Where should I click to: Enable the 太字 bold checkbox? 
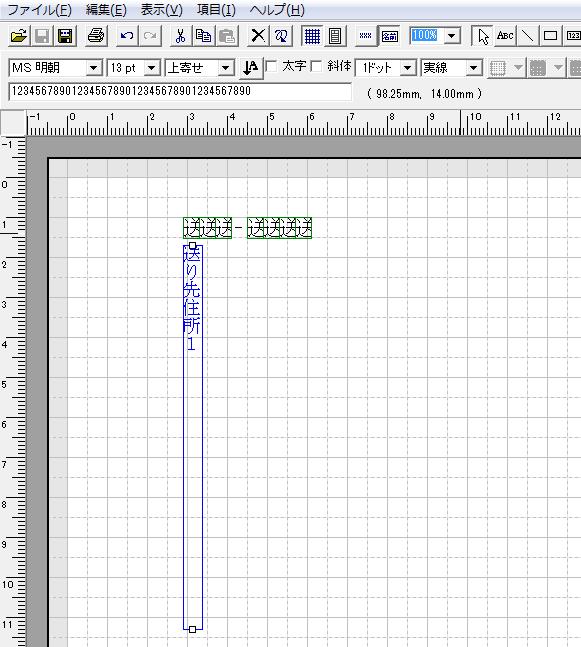[x=272, y=66]
